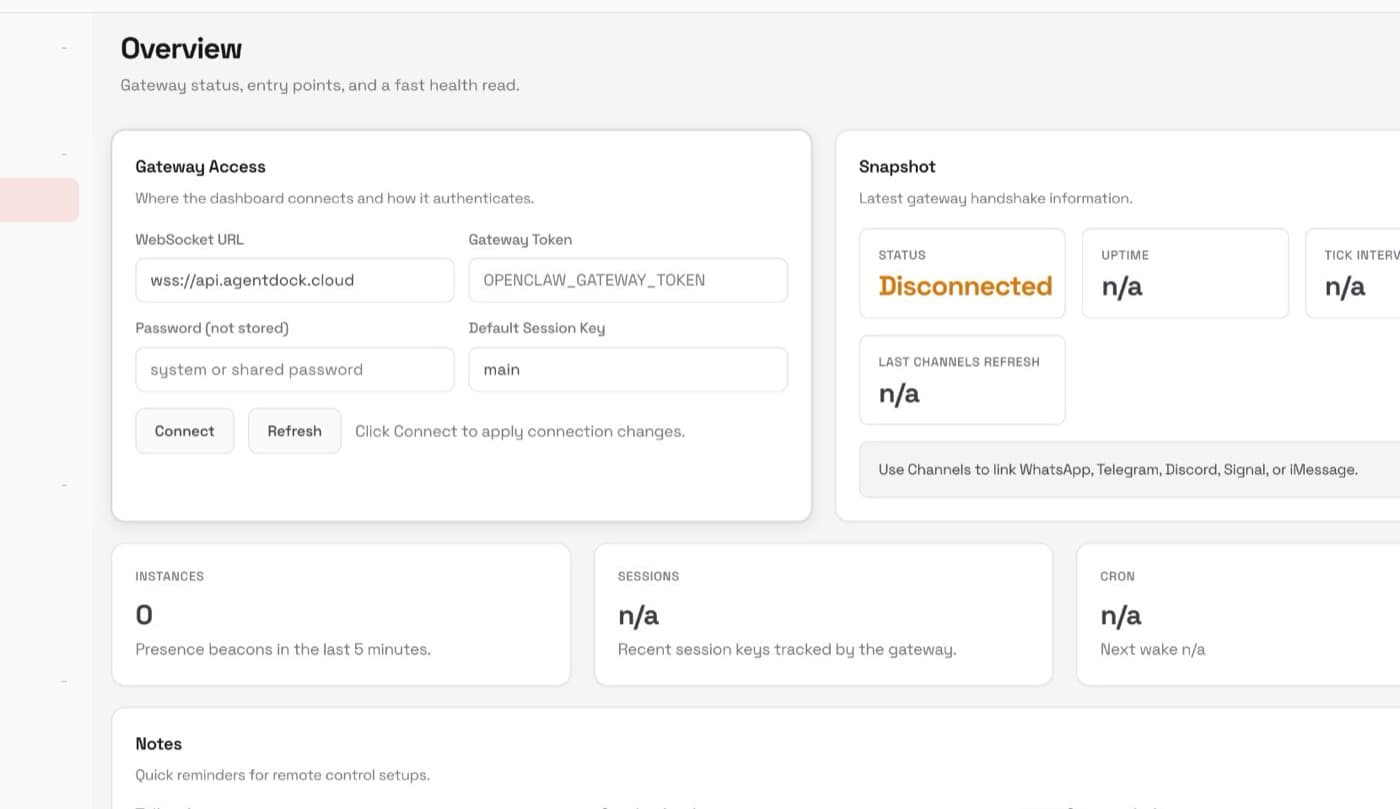Select the highlighted active sidebar item
The image size is (1400, 809).
(40, 199)
